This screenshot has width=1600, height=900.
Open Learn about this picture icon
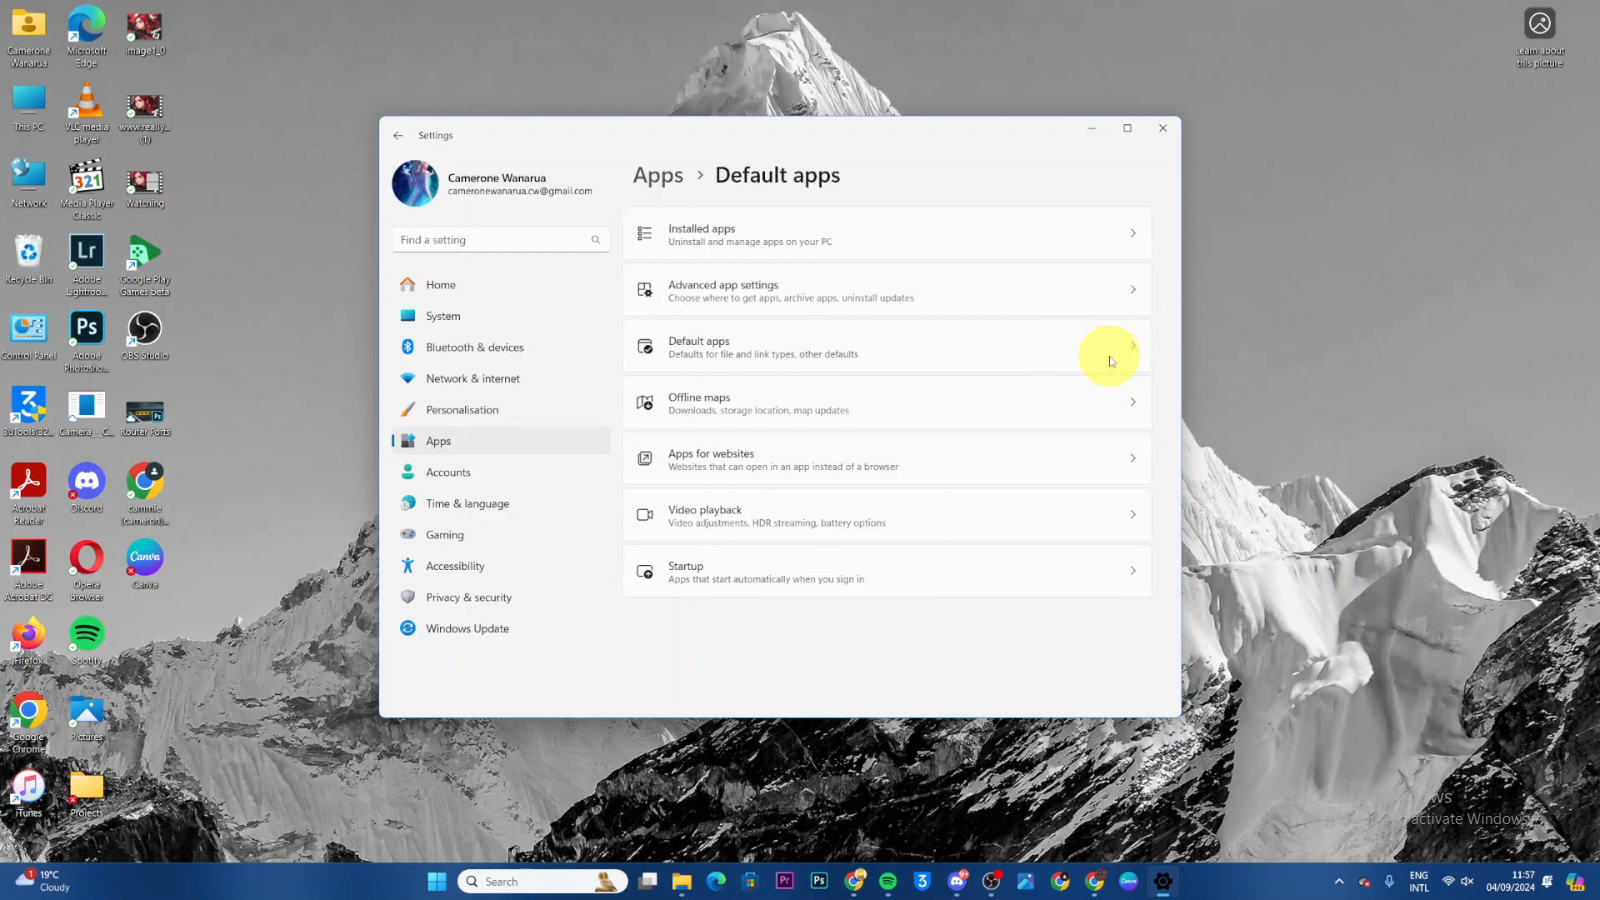coord(1540,38)
